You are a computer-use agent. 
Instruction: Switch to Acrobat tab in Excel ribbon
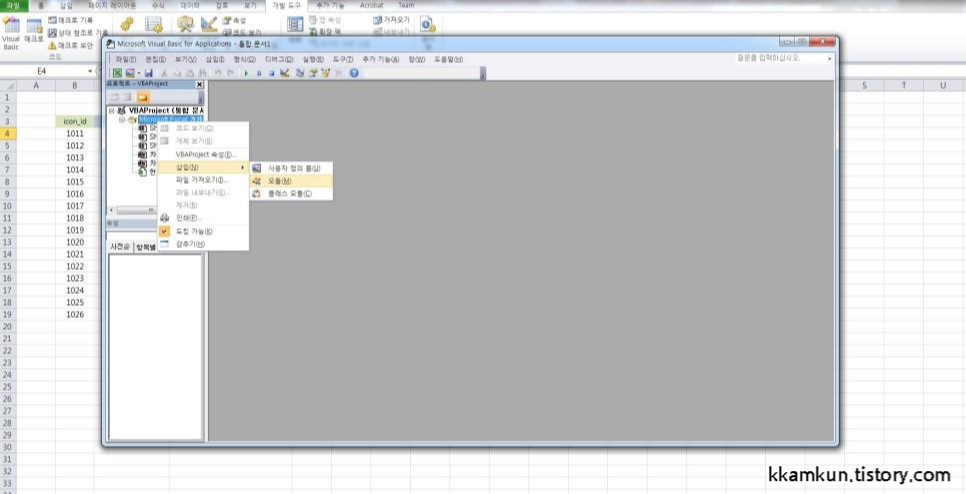pos(371,6)
